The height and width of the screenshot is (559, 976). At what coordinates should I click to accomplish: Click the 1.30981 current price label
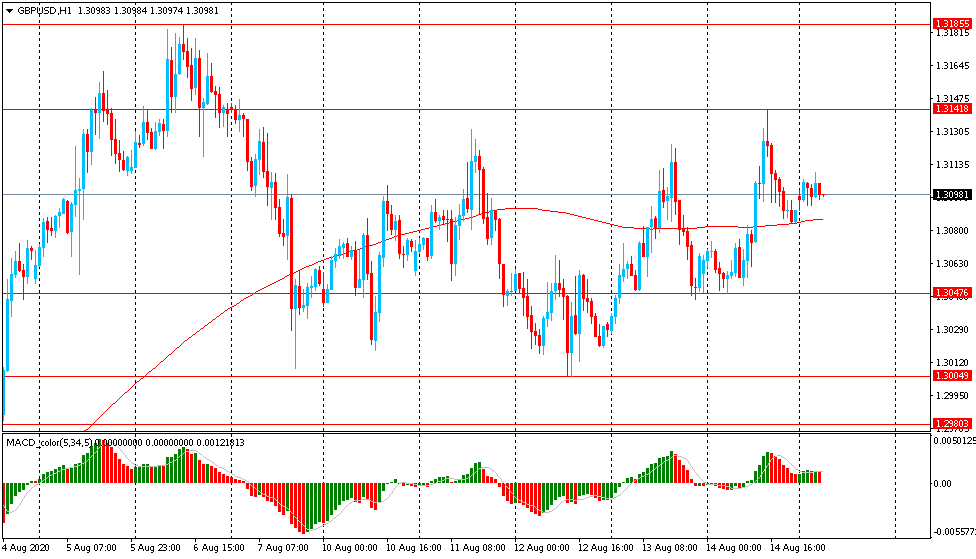[x=951, y=195]
